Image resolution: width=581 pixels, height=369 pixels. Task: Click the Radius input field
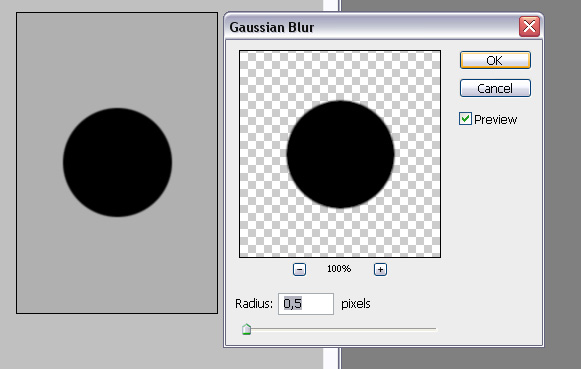(x=306, y=304)
